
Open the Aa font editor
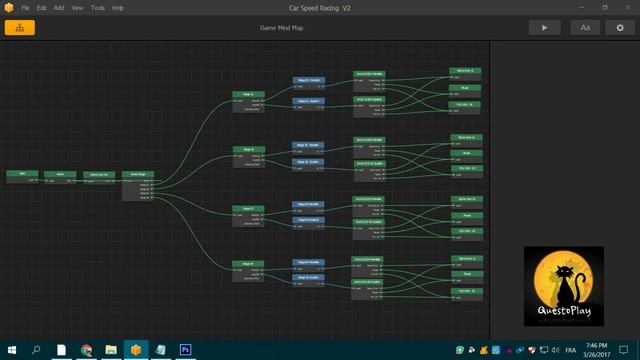coord(585,28)
